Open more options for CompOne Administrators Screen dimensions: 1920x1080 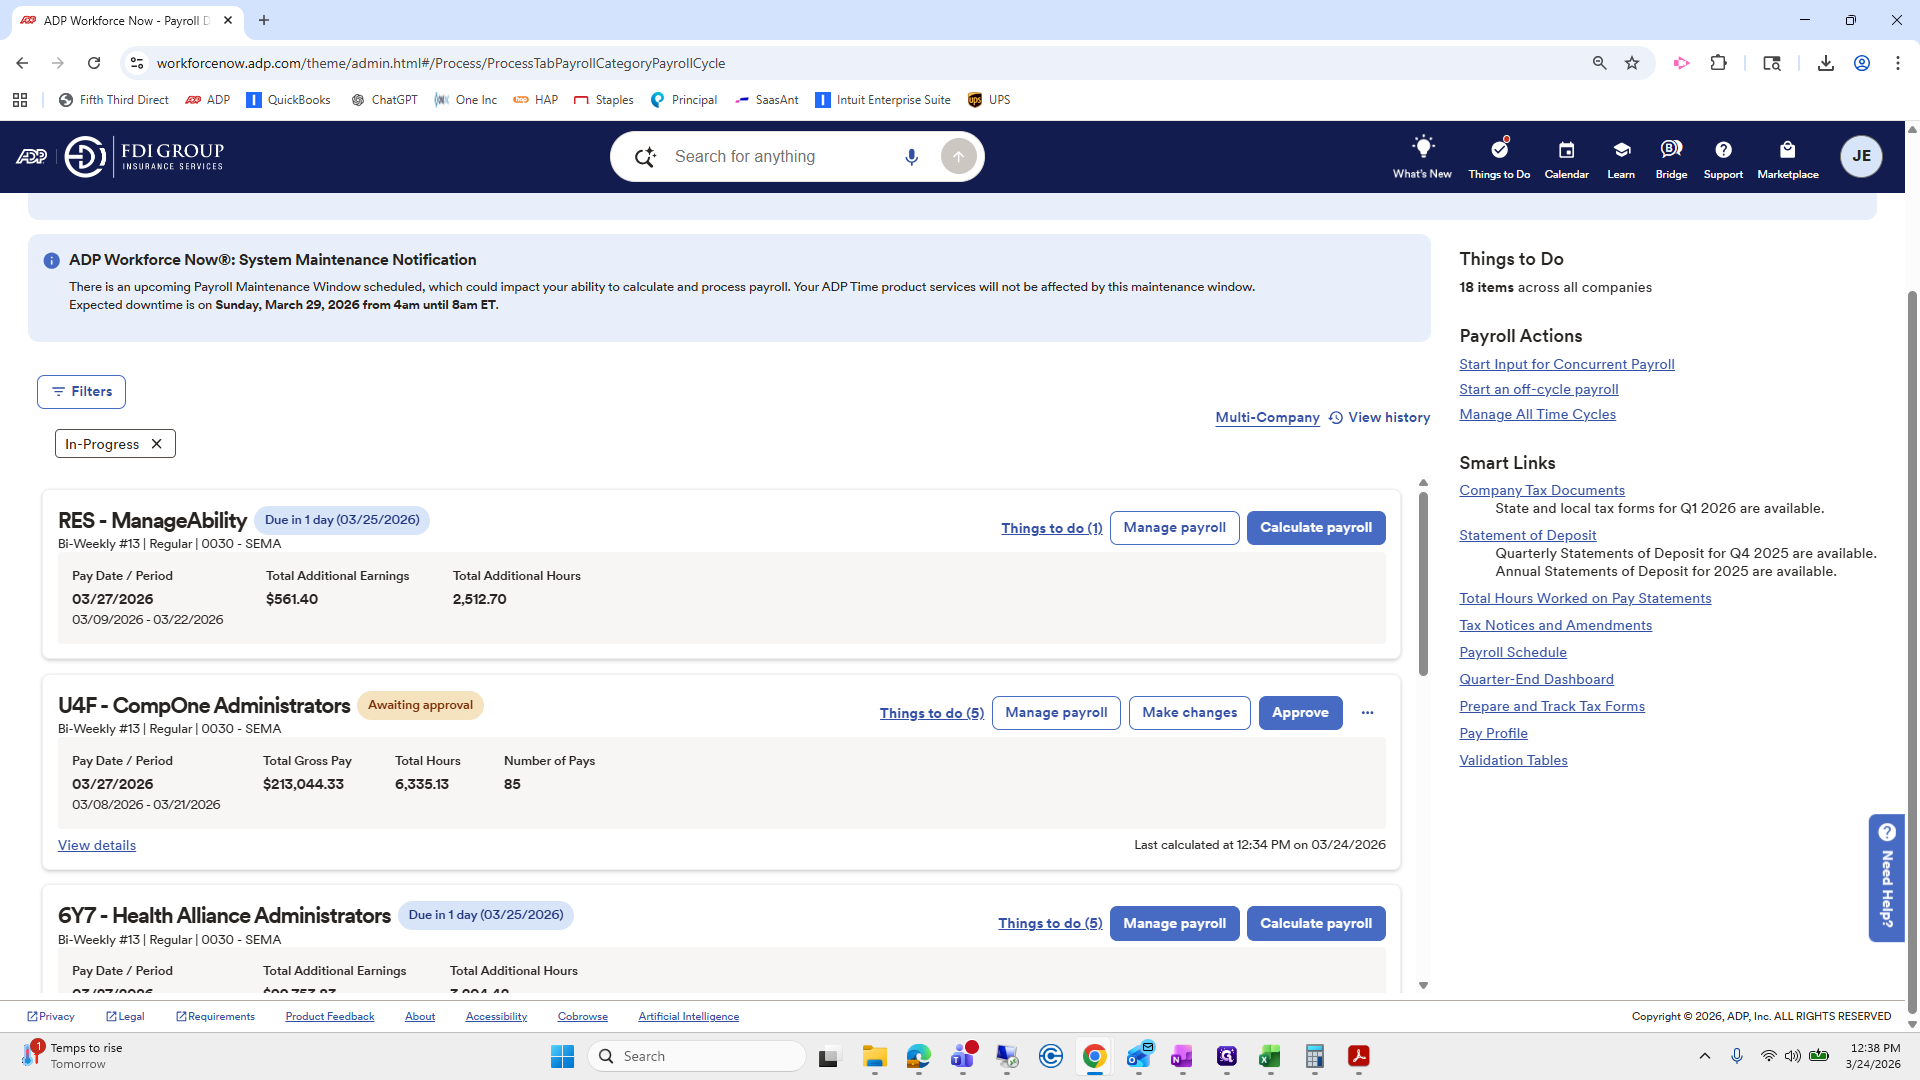[x=1367, y=713]
